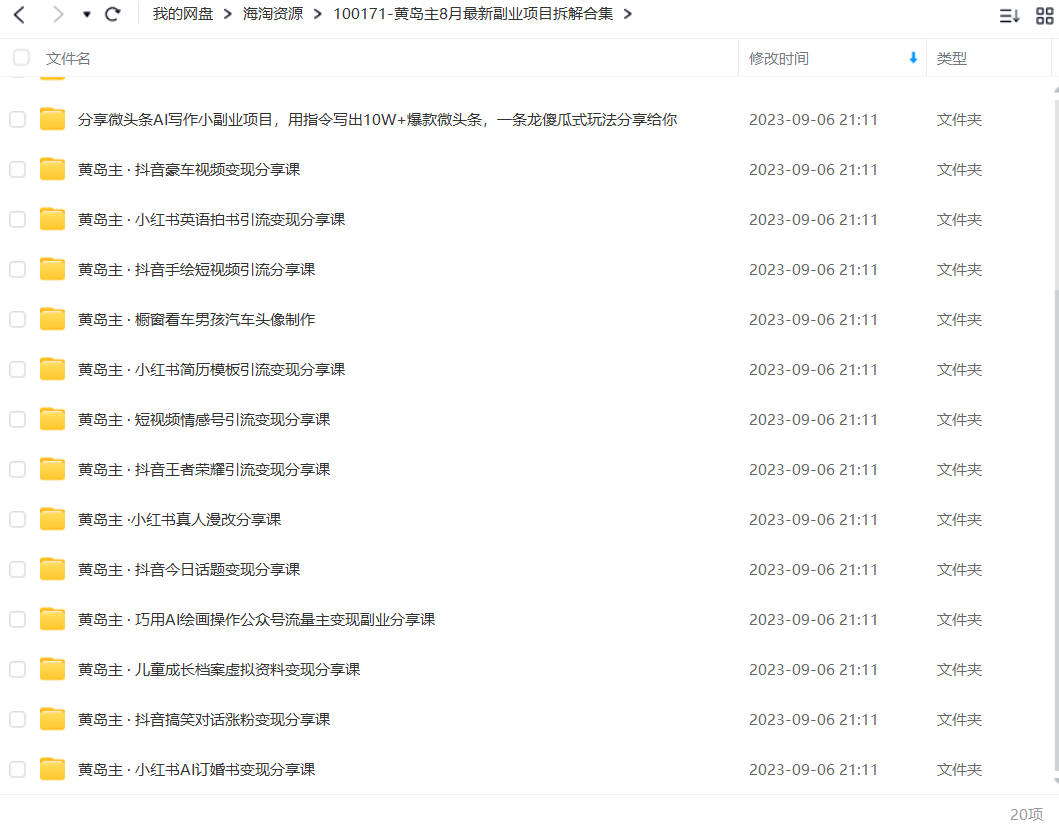
Task: Navigate to the 海淘资源 breadcrumb
Action: (273, 14)
